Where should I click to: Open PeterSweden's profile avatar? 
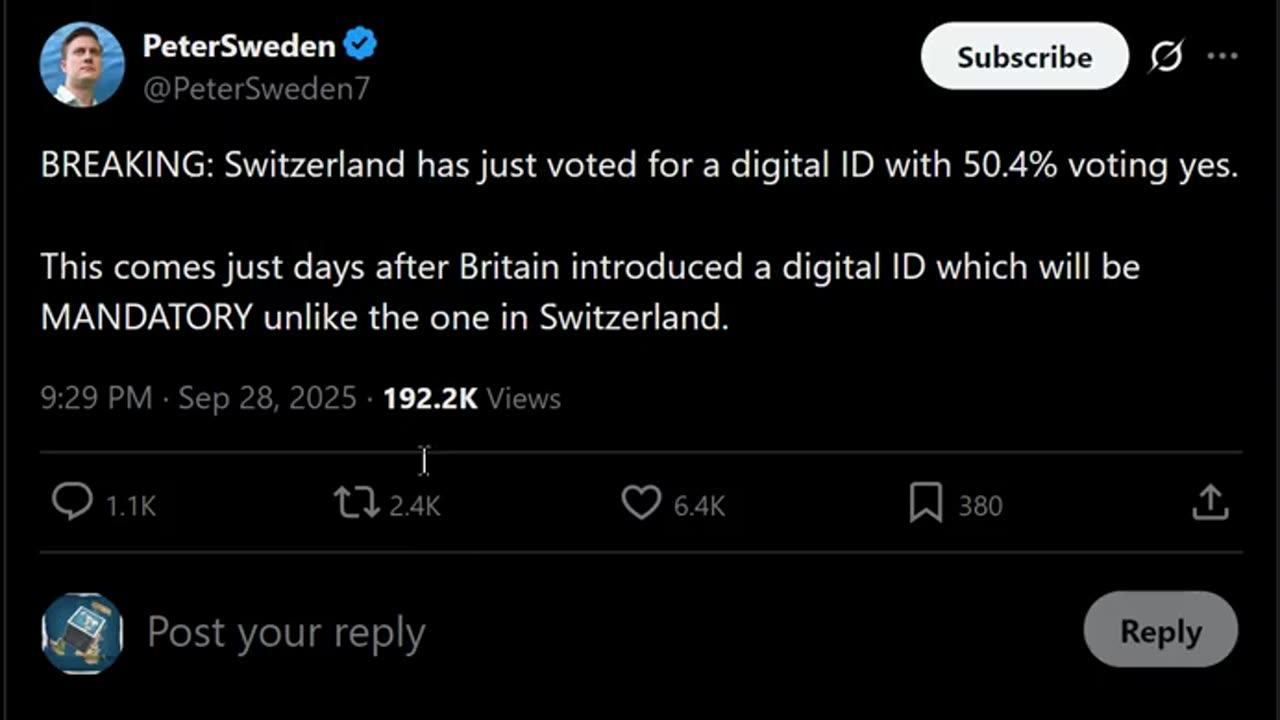82,64
